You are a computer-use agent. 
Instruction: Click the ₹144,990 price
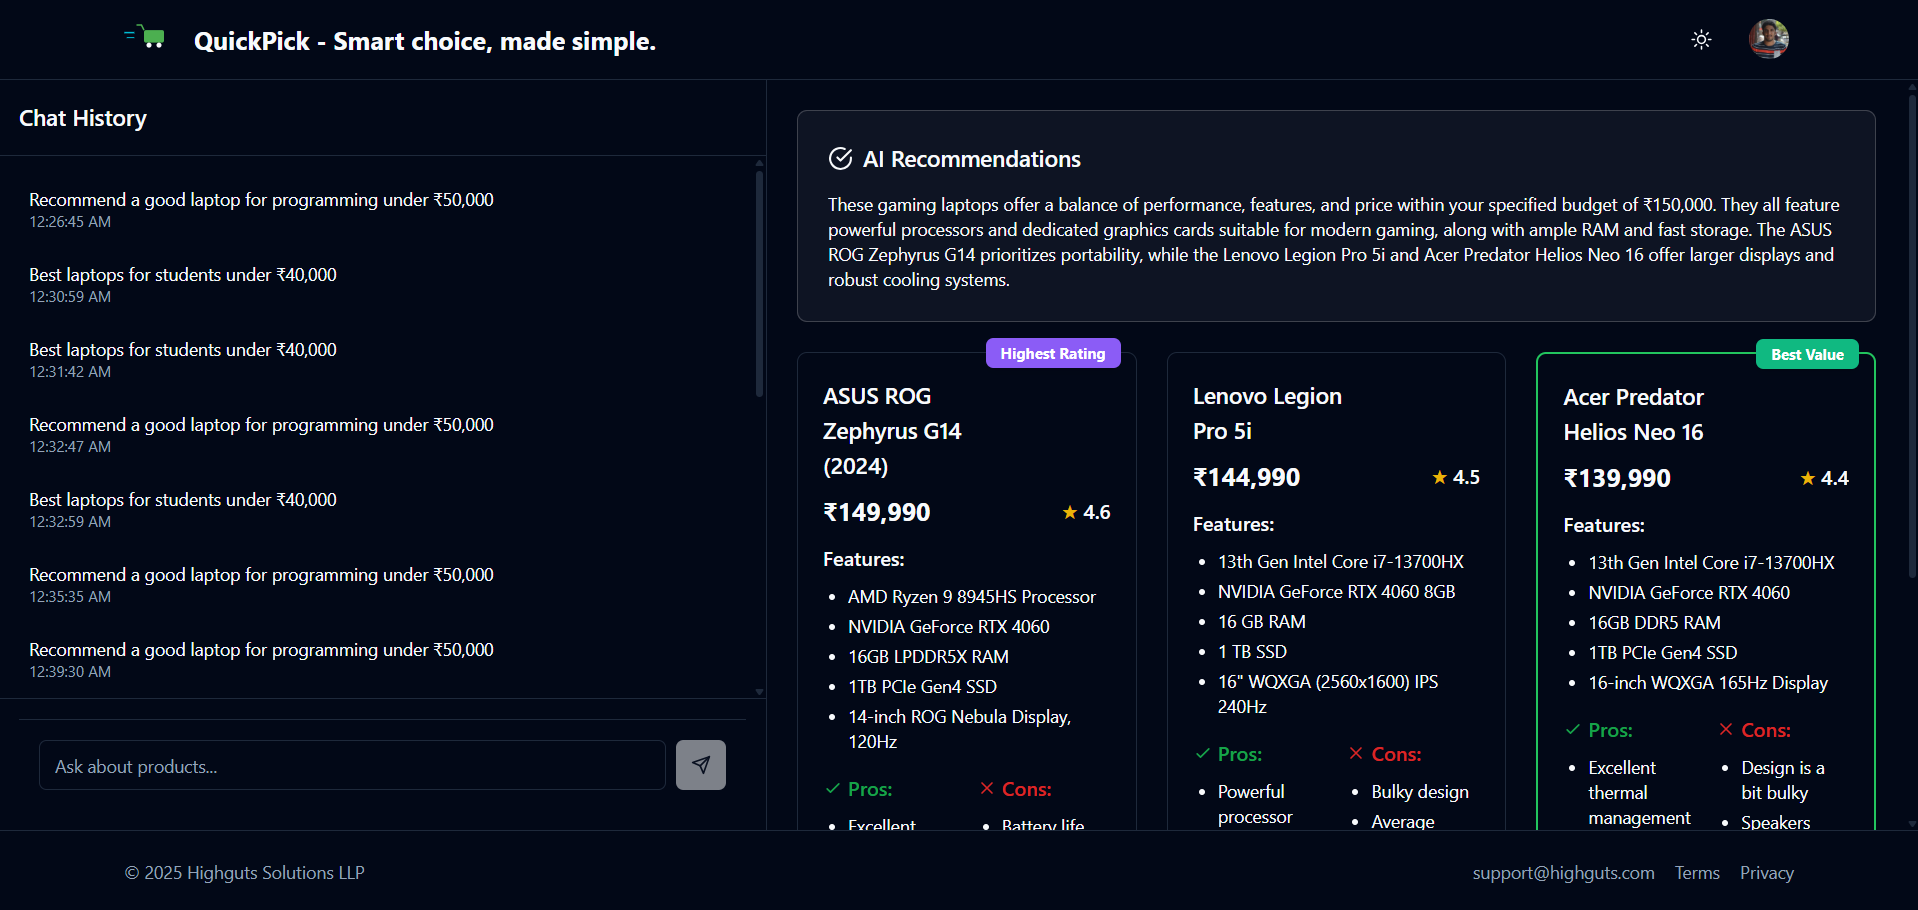pos(1246,477)
